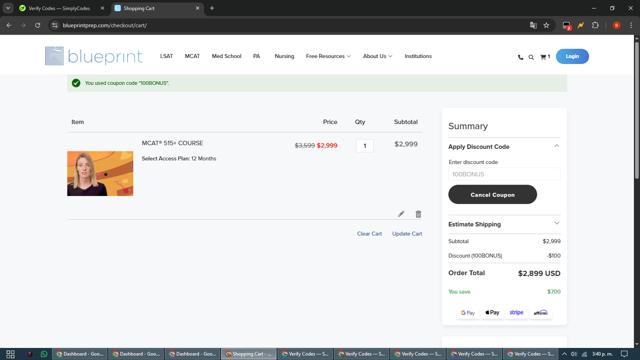Click the Discount -$100 value
The height and width of the screenshot is (360, 640).
tap(554, 256)
